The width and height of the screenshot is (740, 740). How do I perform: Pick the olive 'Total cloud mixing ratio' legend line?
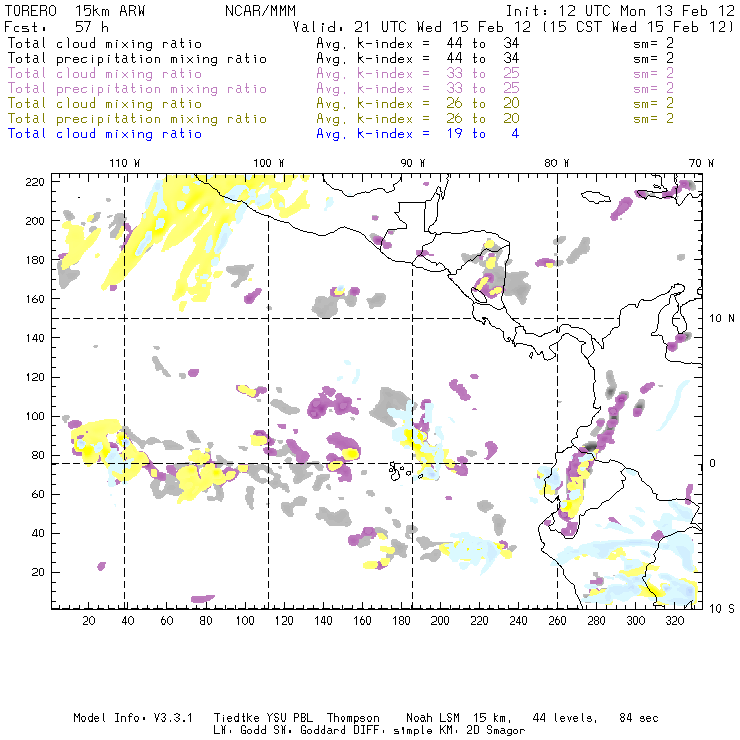click(105, 104)
